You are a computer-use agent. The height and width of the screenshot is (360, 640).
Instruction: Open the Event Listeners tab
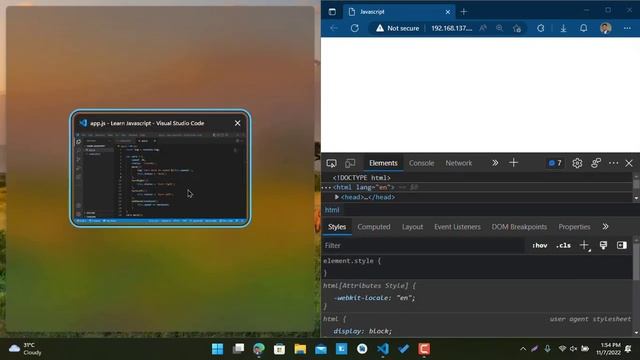click(x=457, y=227)
